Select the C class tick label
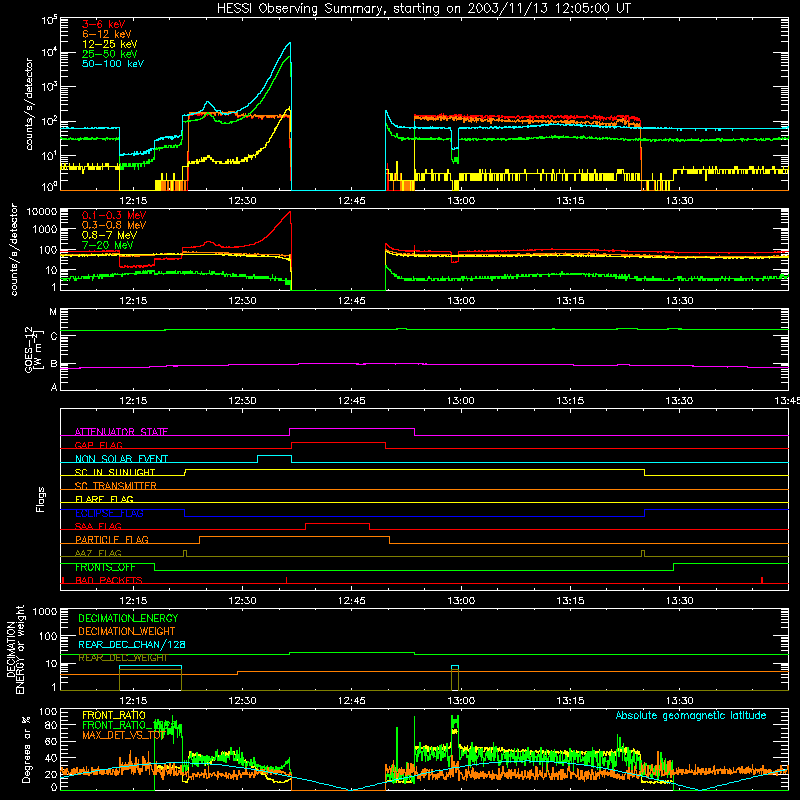The height and width of the screenshot is (800, 800). [54, 337]
